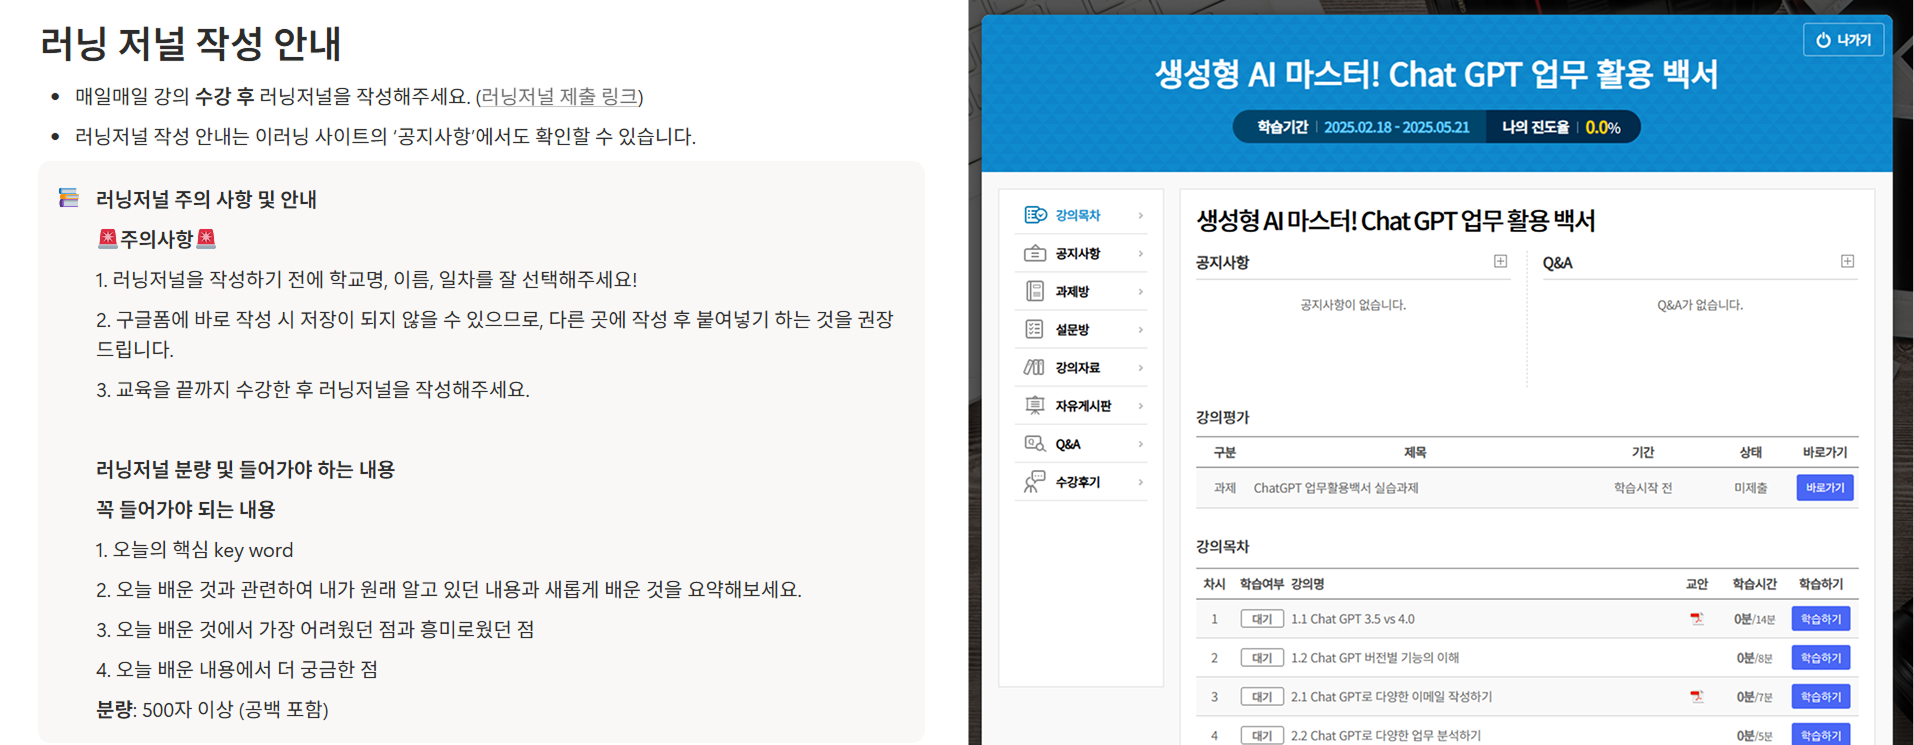
Task: Click the 0분/7분 study time
Action: [1754, 697]
